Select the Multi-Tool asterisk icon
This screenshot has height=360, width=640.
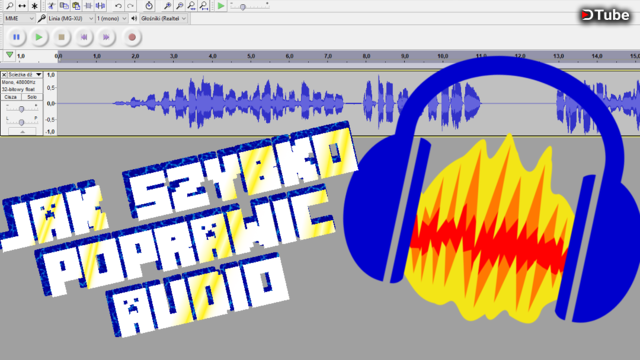pyautogui.click(x=34, y=6)
